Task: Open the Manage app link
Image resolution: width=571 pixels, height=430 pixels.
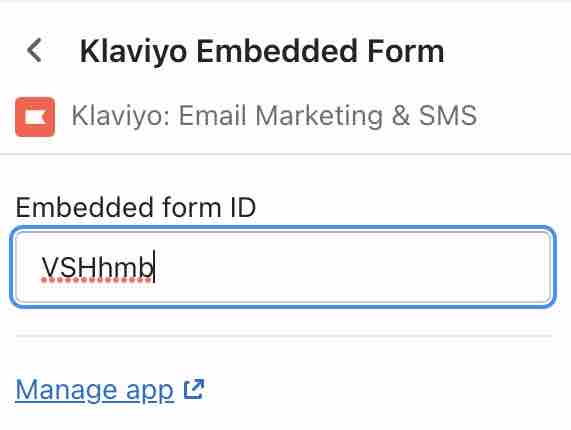Action: (x=94, y=390)
